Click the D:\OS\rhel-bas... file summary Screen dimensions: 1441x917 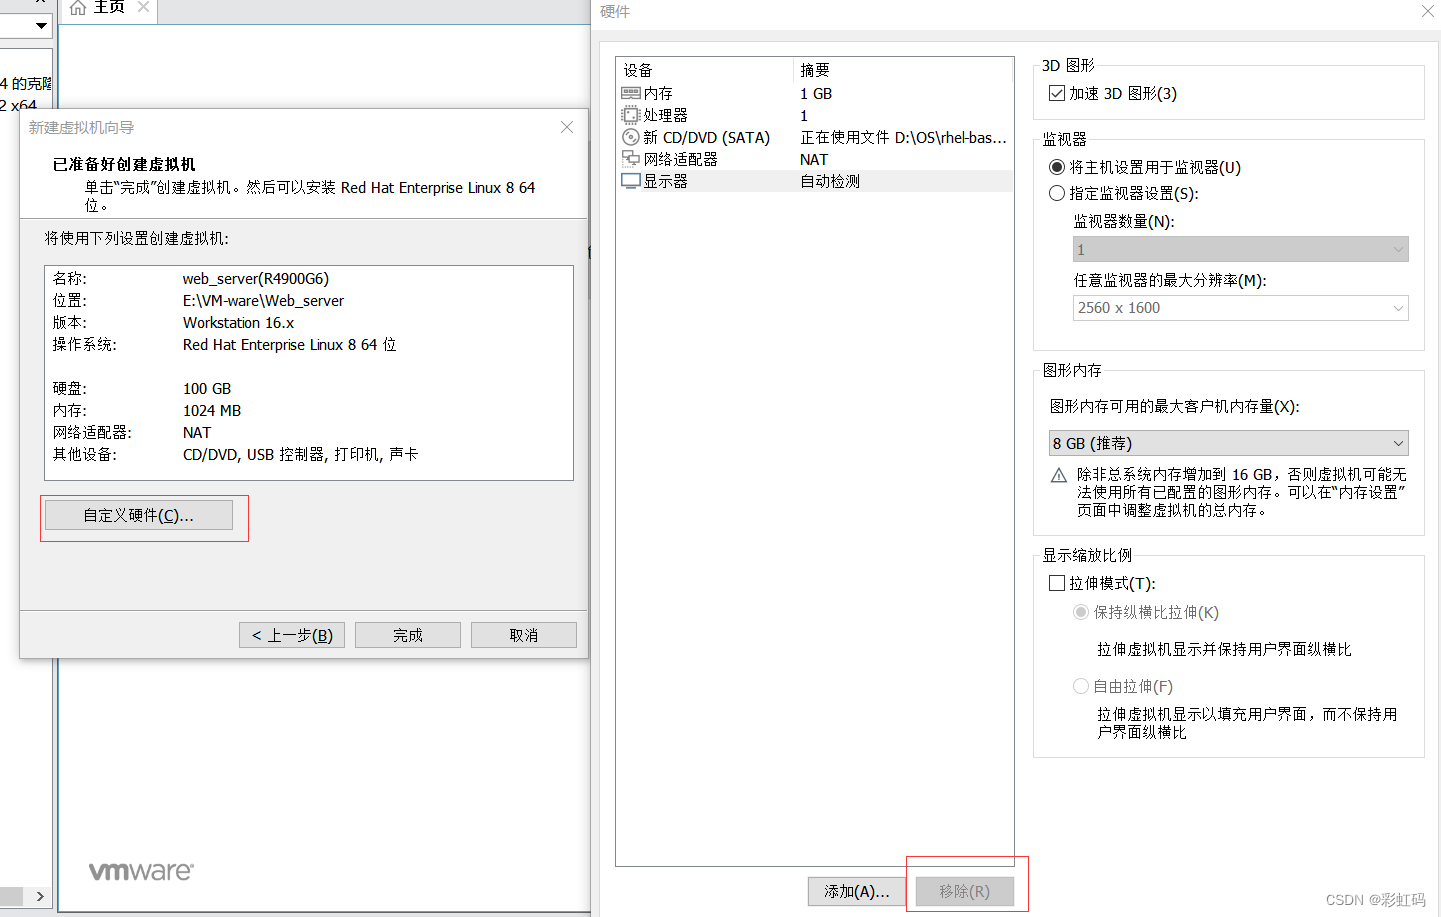point(904,137)
